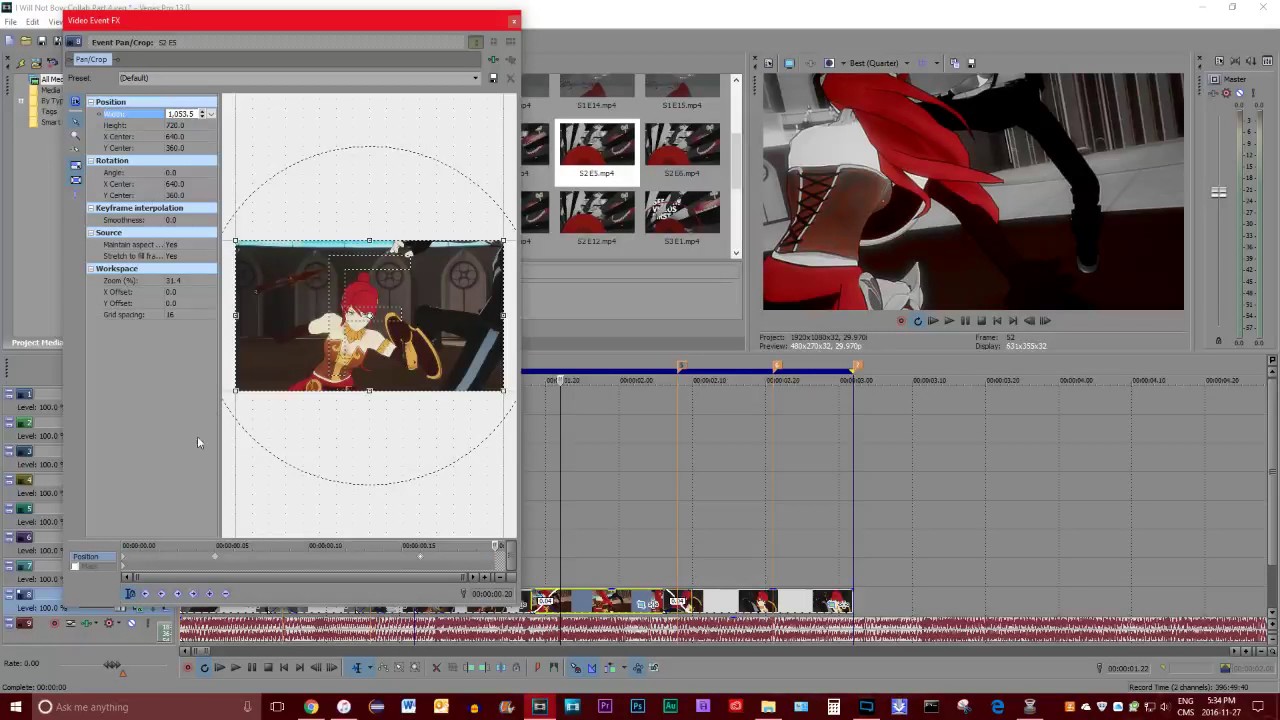Click the Cortana Ask me anything search box
Image resolution: width=1280 pixels, height=720 pixels.
click(x=146, y=707)
